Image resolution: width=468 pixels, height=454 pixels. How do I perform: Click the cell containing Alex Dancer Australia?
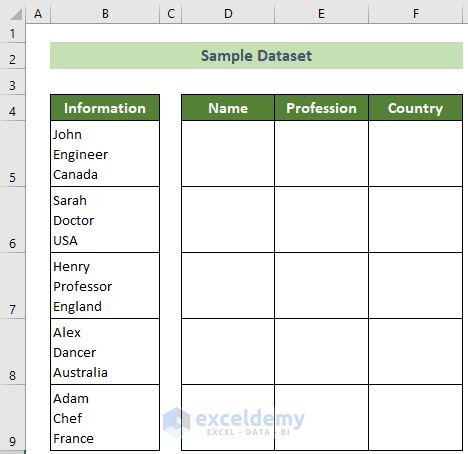coord(105,352)
